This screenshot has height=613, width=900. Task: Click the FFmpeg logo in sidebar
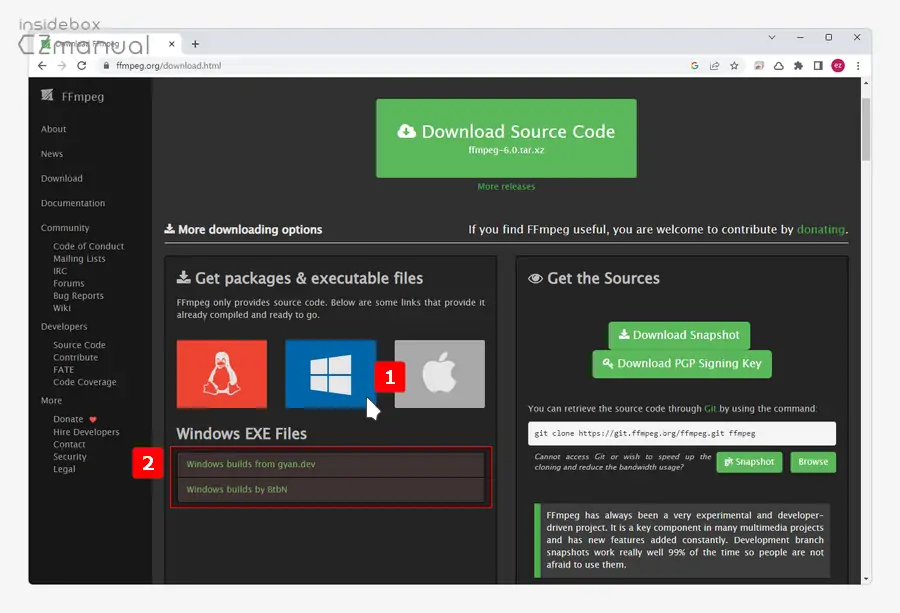[47, 95]
